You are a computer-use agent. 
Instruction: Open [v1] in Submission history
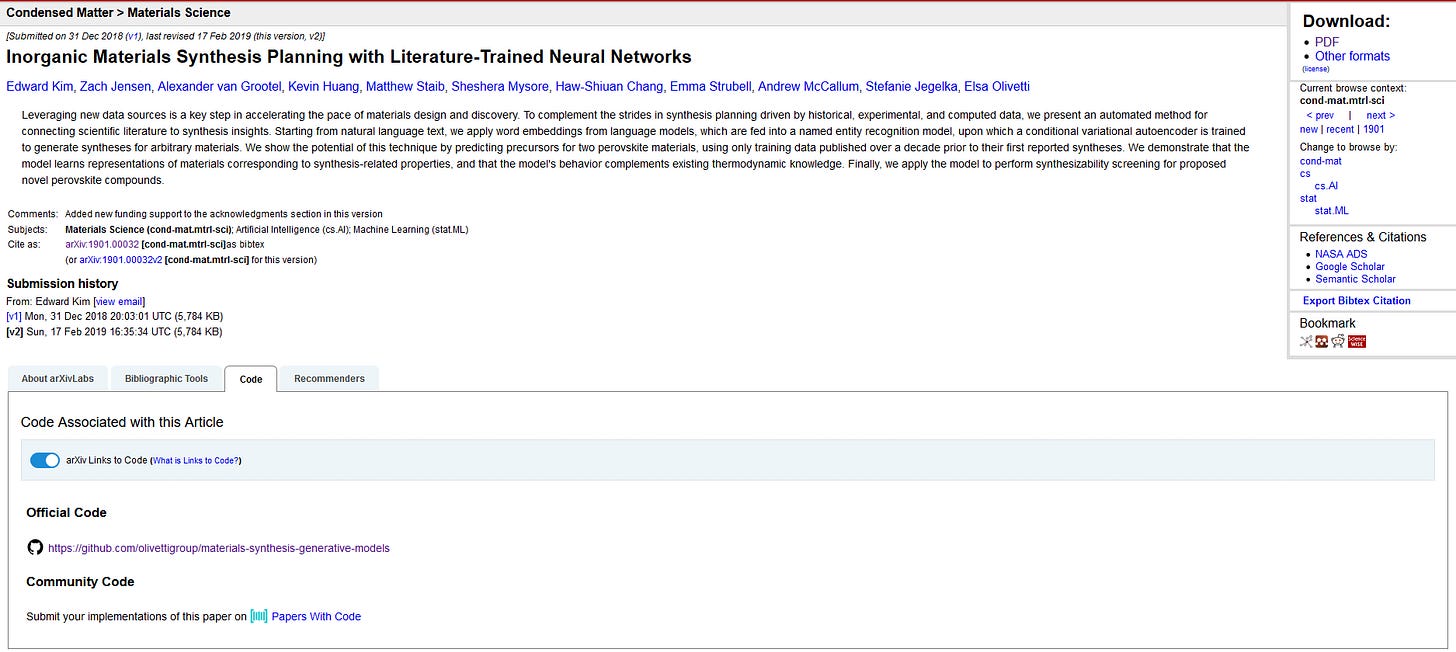14,316
